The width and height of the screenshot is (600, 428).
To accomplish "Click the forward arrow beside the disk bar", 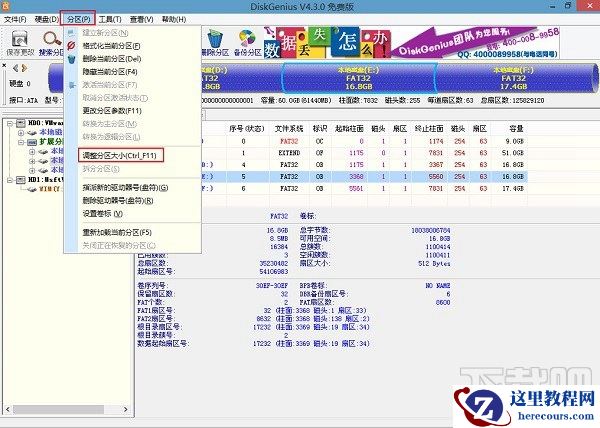I will click(x=24, y=68).
